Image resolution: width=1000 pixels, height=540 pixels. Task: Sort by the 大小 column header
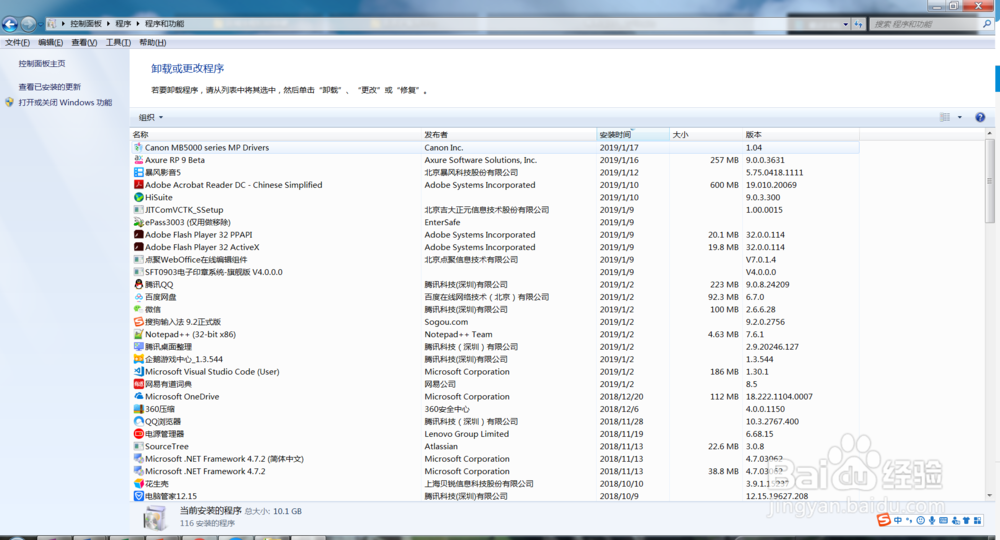[706, 135]
